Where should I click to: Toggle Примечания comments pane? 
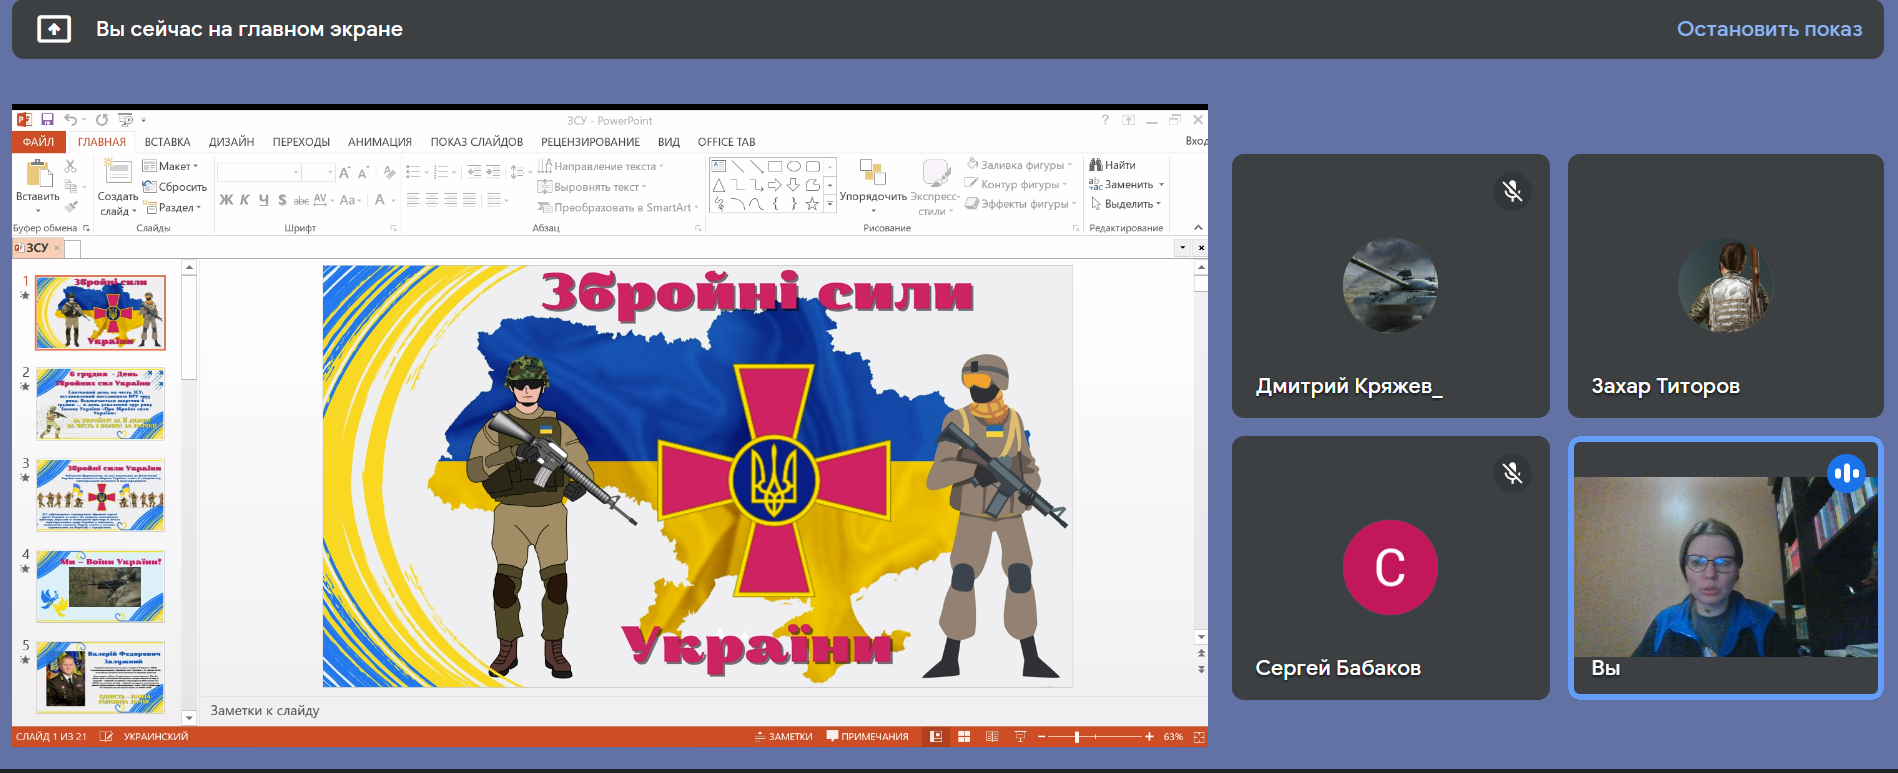[x=867, y=737]
